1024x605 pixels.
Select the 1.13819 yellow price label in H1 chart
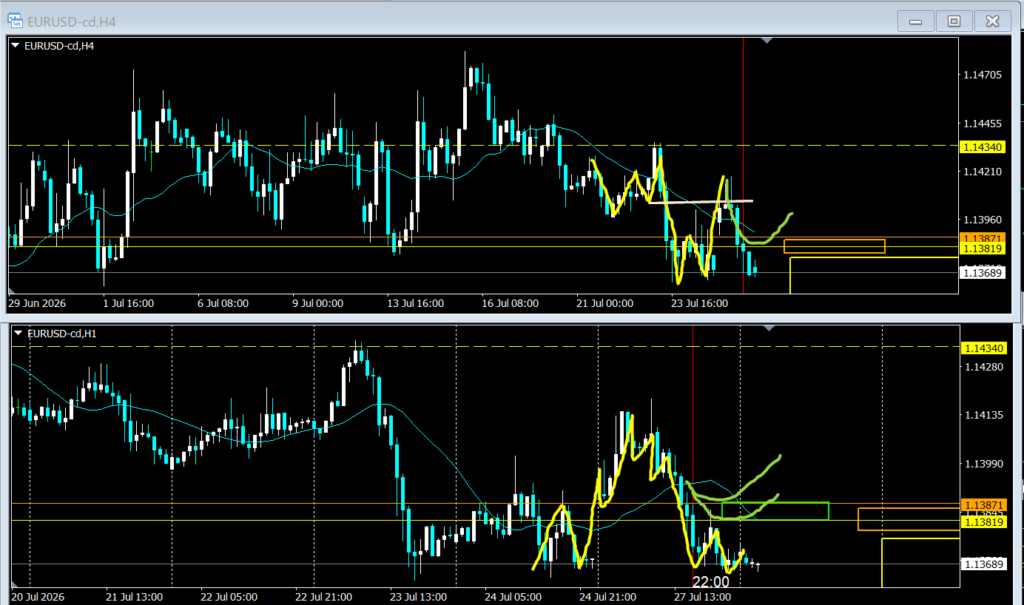pos(983,522)
